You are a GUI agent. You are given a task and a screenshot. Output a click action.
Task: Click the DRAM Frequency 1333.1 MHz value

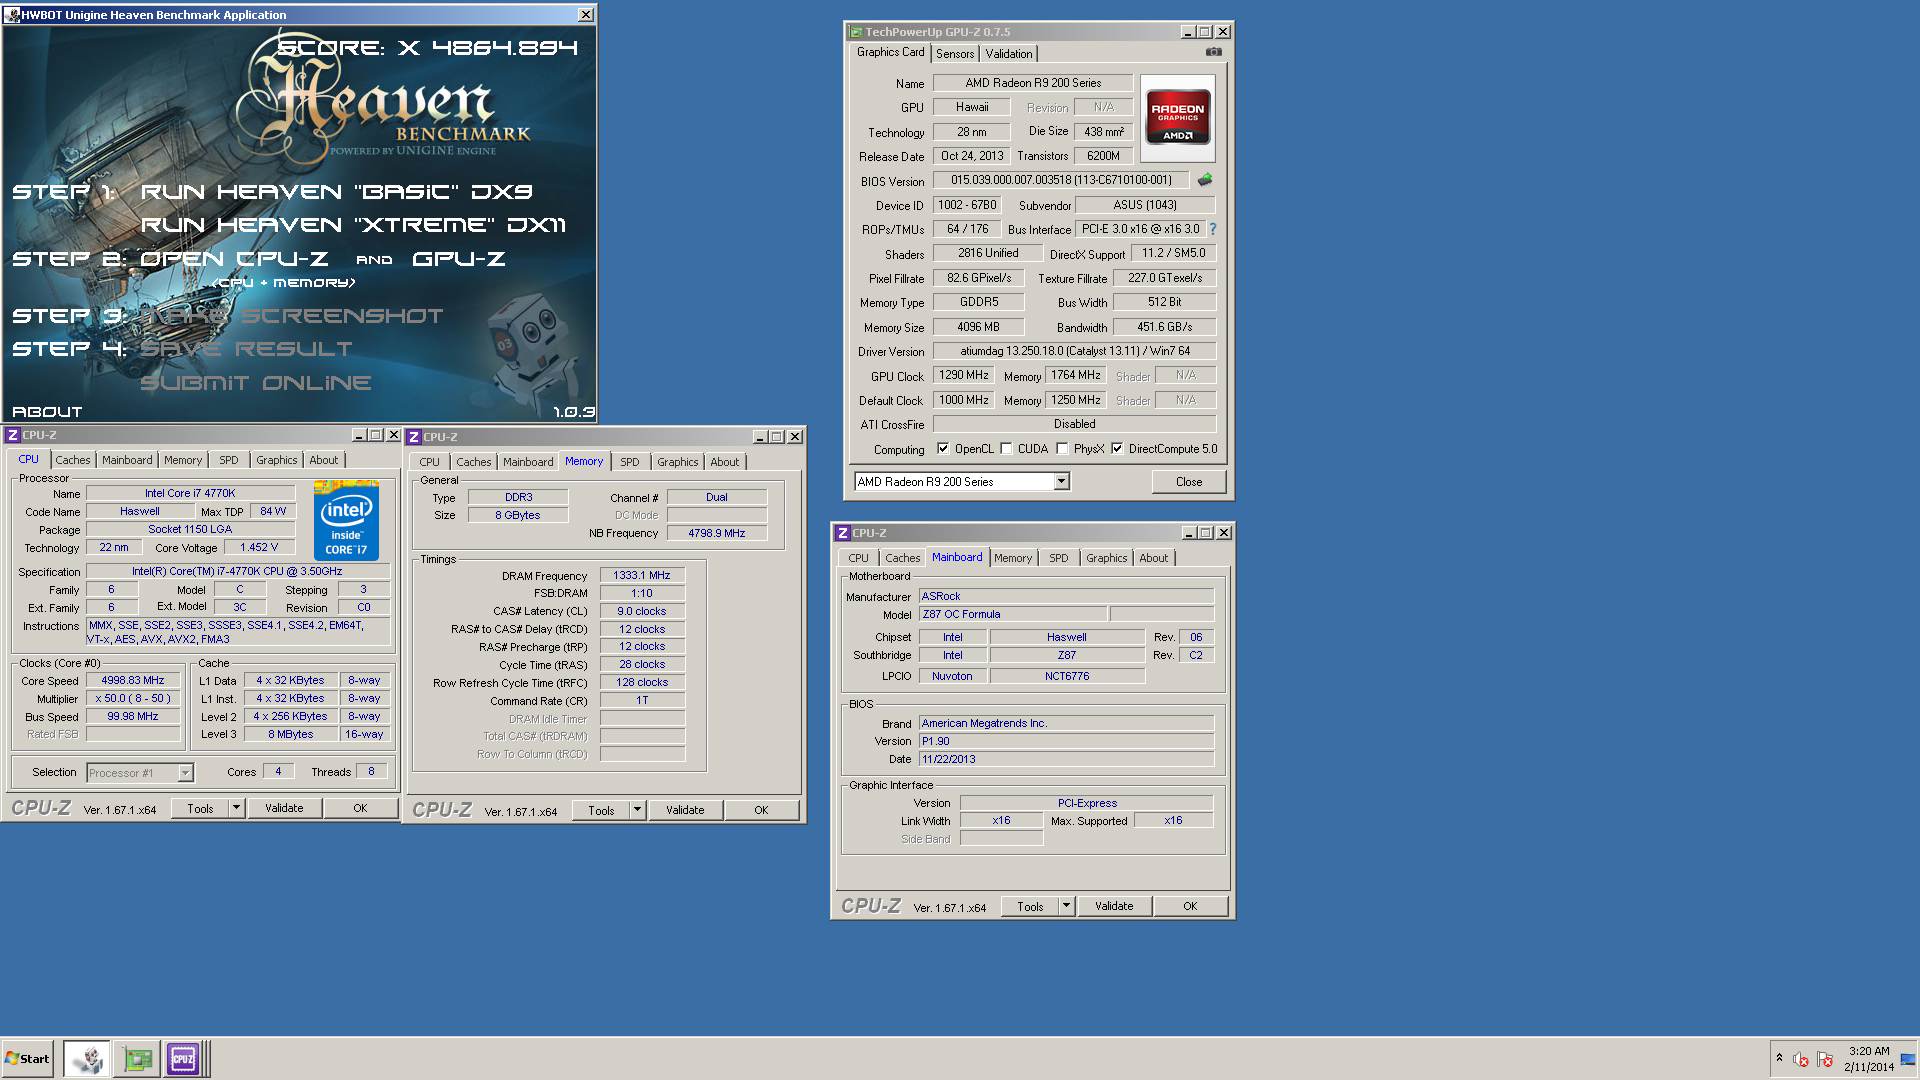(x=642, y=575)
